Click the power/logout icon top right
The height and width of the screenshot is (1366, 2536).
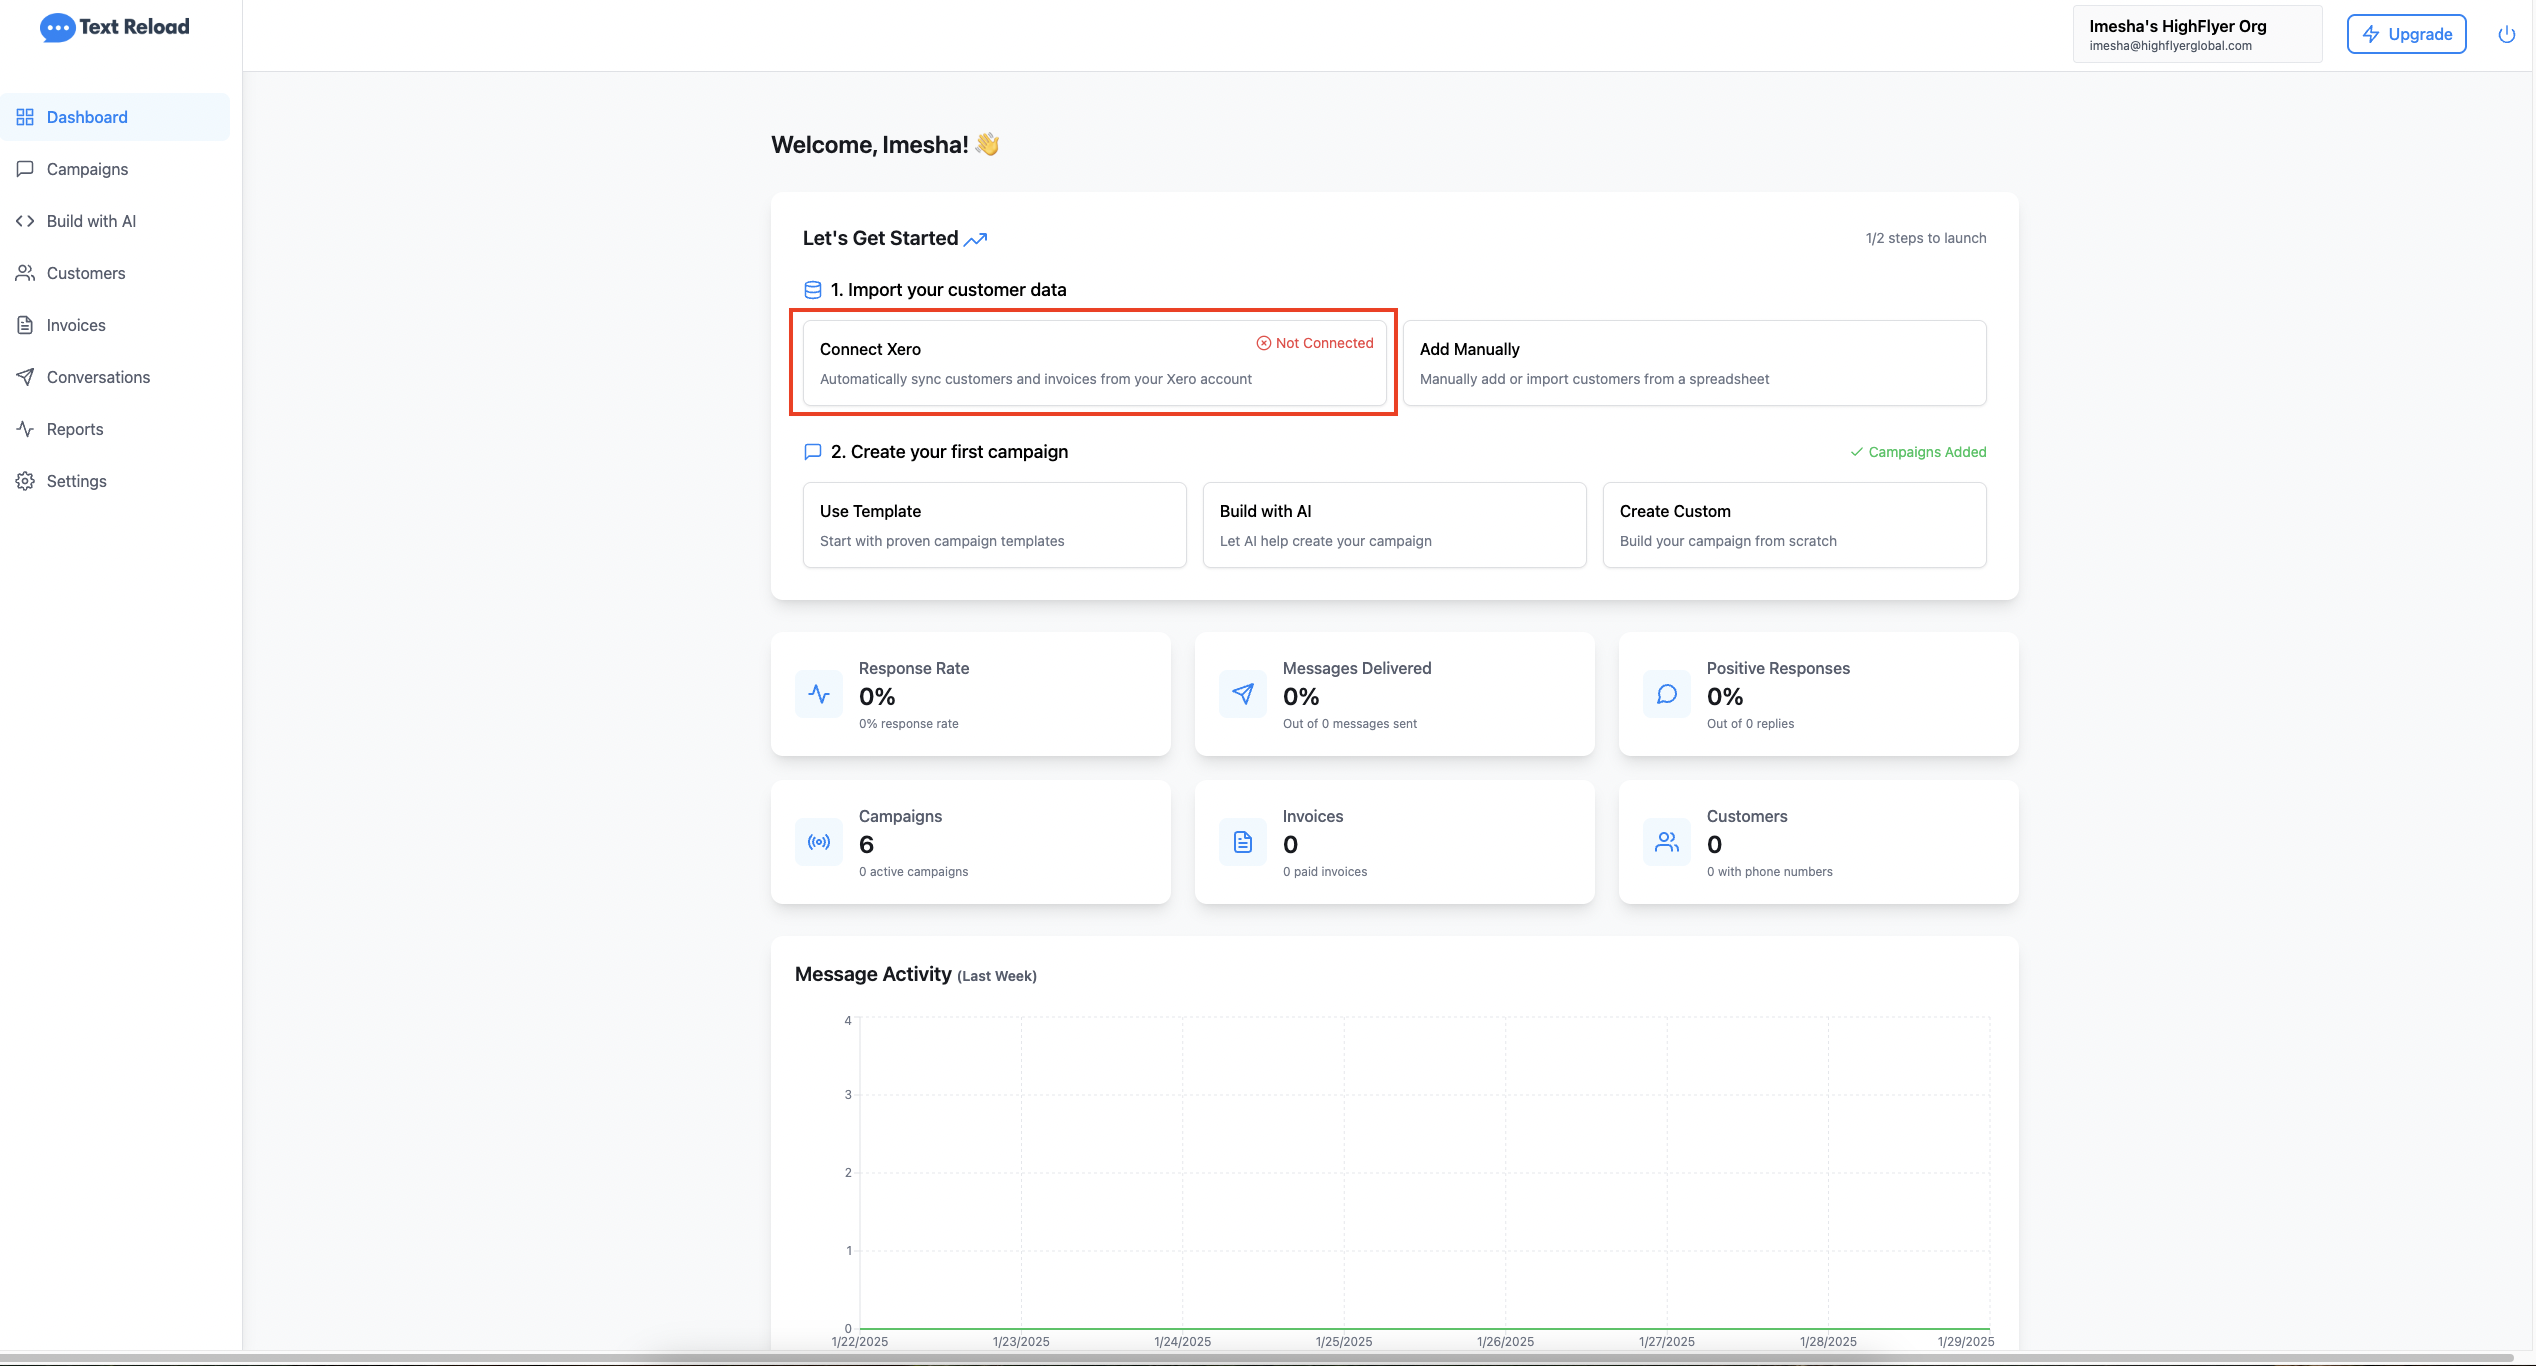[x=2508, y=33]
